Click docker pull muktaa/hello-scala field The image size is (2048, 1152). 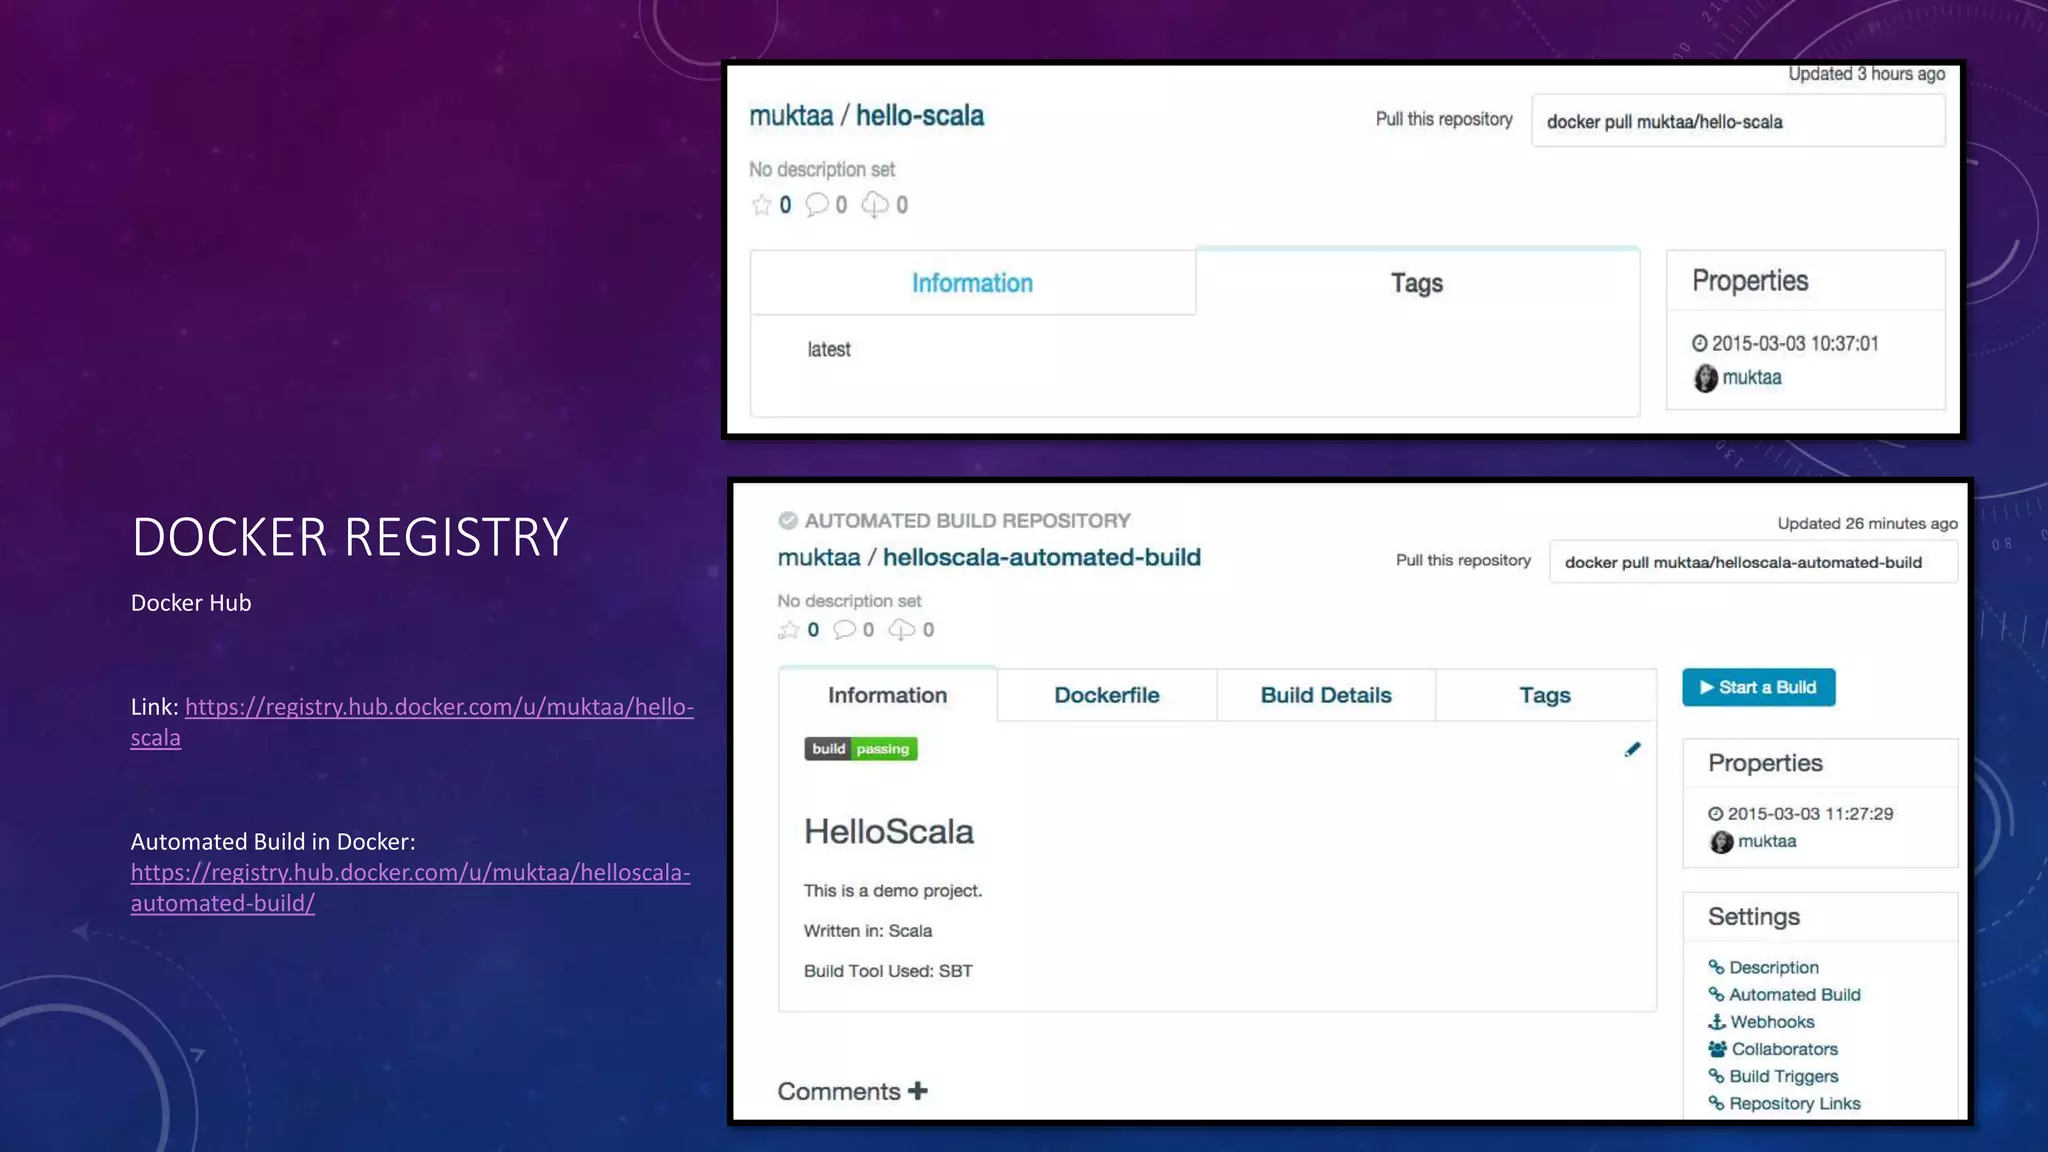click(1738, 121)
